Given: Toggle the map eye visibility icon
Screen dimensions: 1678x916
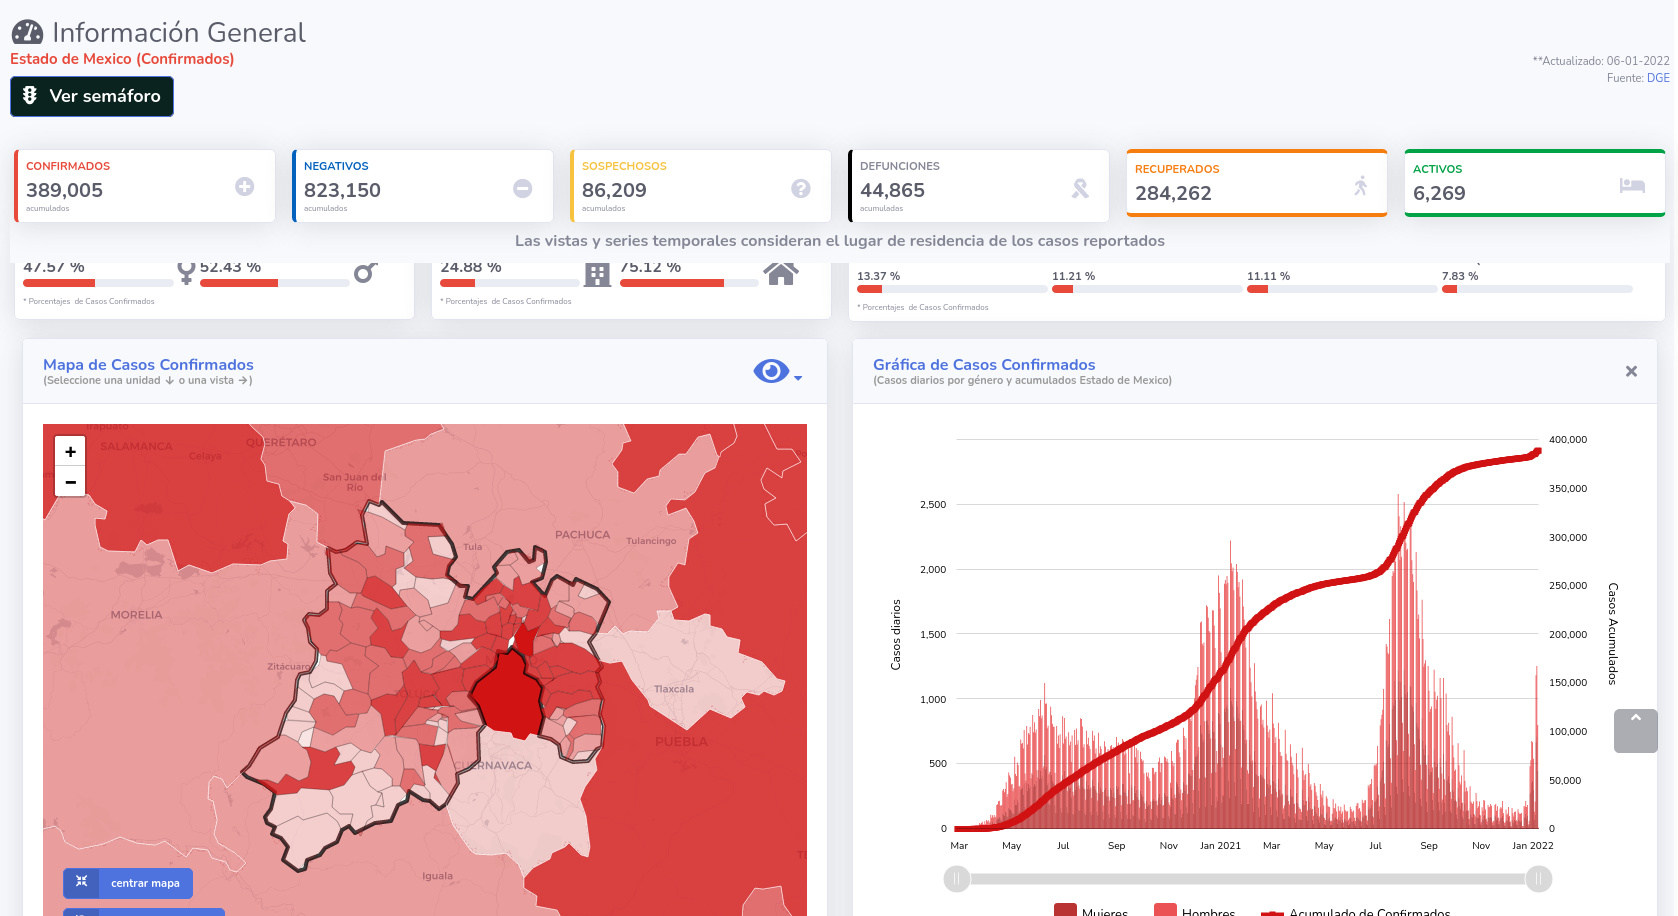Looking at the screenshot, I should pyautogui.click(x=771, y=371).
